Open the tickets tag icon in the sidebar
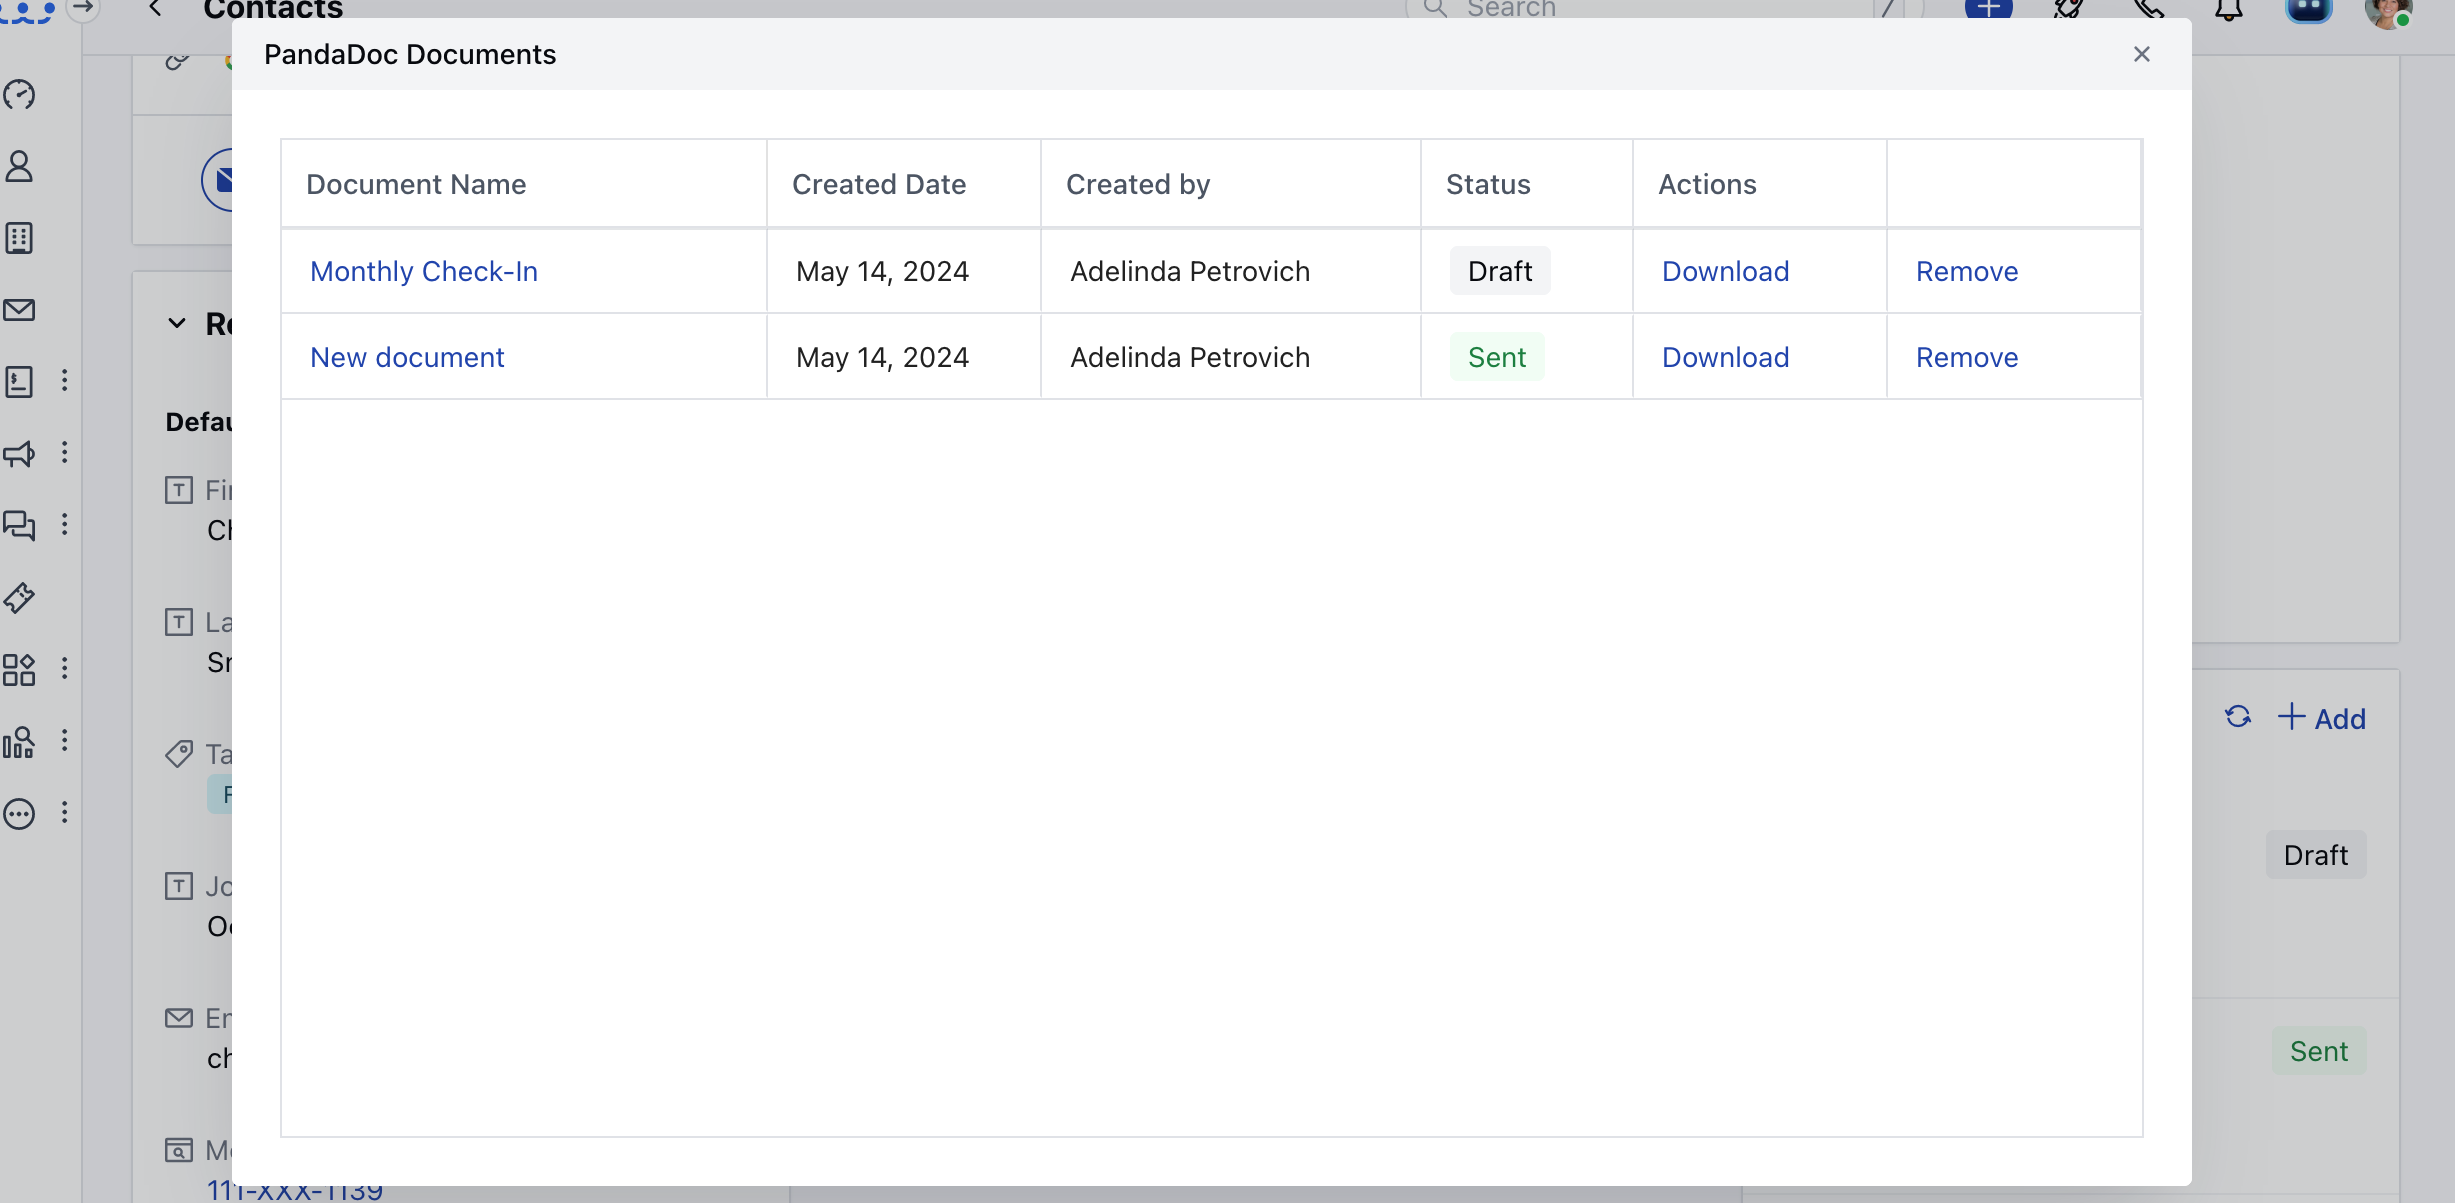Viewport: 2455px width, 1203px height. [19, 597]
